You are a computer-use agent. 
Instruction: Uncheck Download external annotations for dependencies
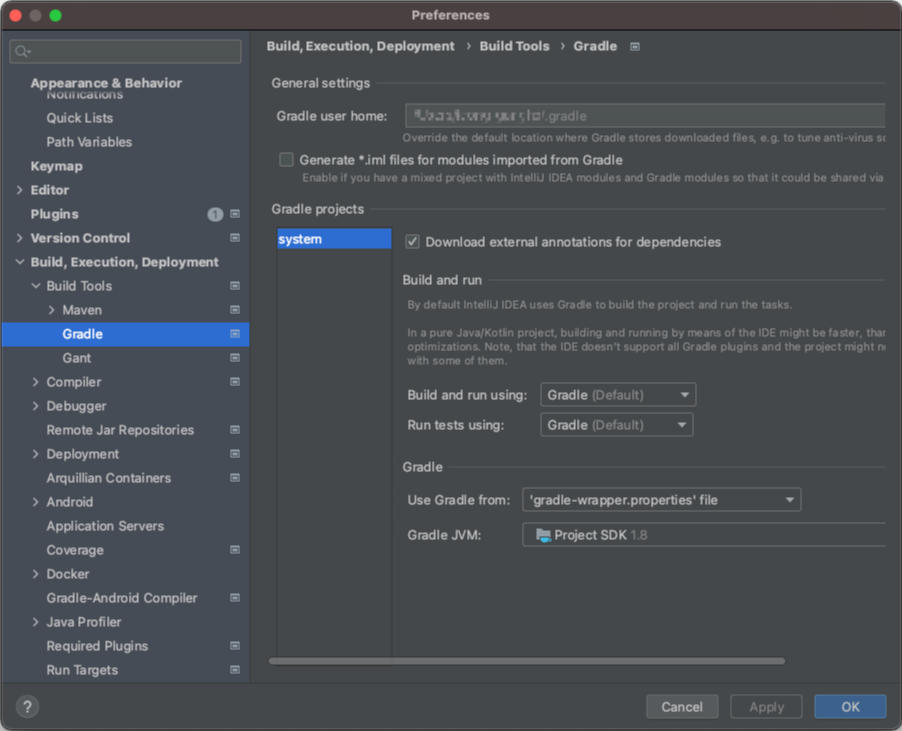[412, 242]
